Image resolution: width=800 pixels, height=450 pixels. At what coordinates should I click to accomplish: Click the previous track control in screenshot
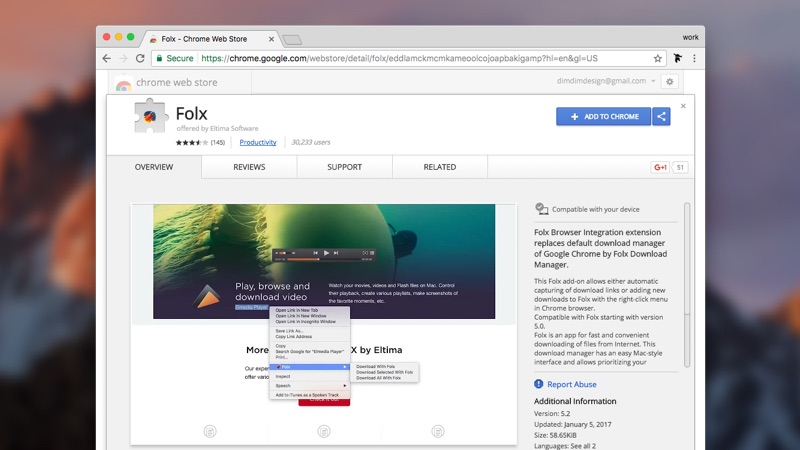click(x=315, y=253)
